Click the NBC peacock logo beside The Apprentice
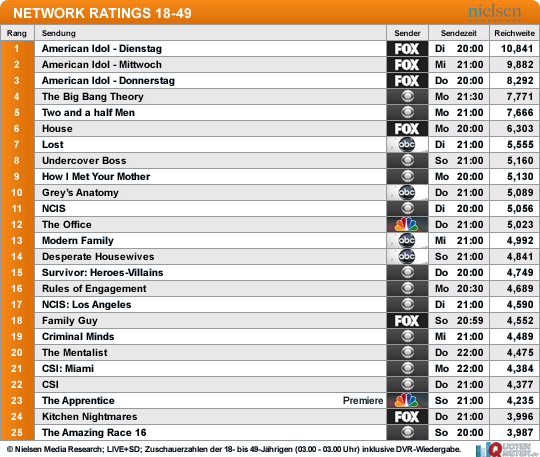540x457 pixels. tap(407, 401)
